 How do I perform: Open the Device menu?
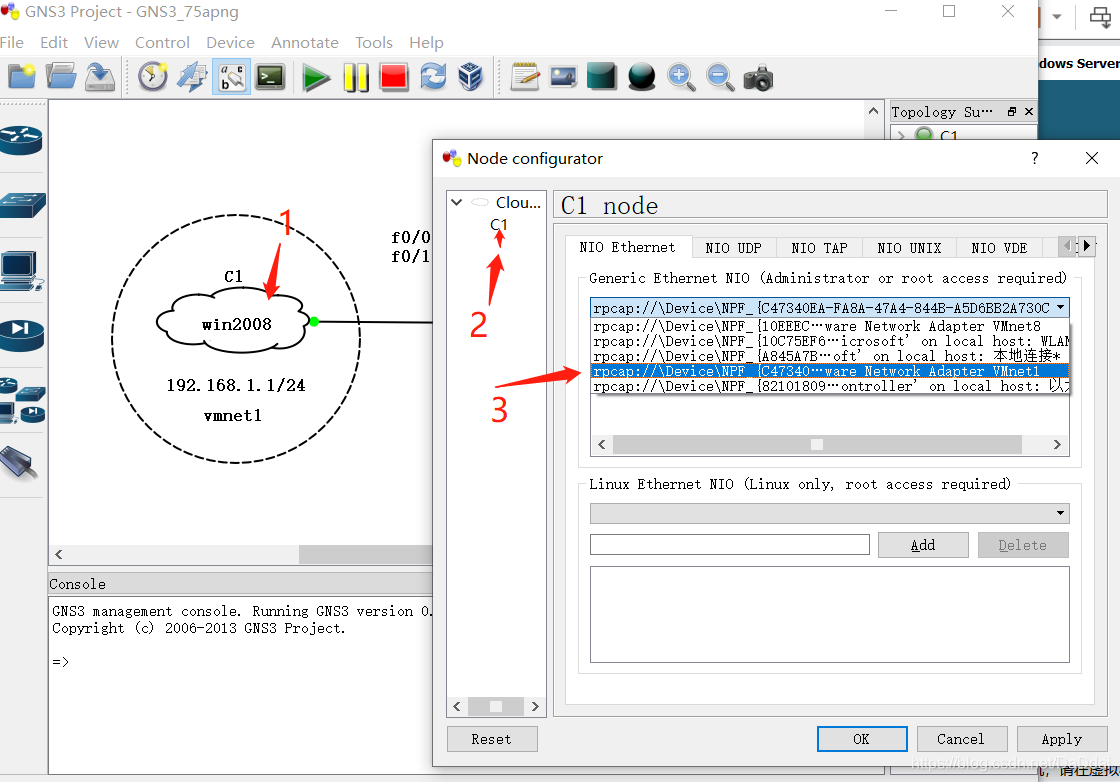(231, 43)
